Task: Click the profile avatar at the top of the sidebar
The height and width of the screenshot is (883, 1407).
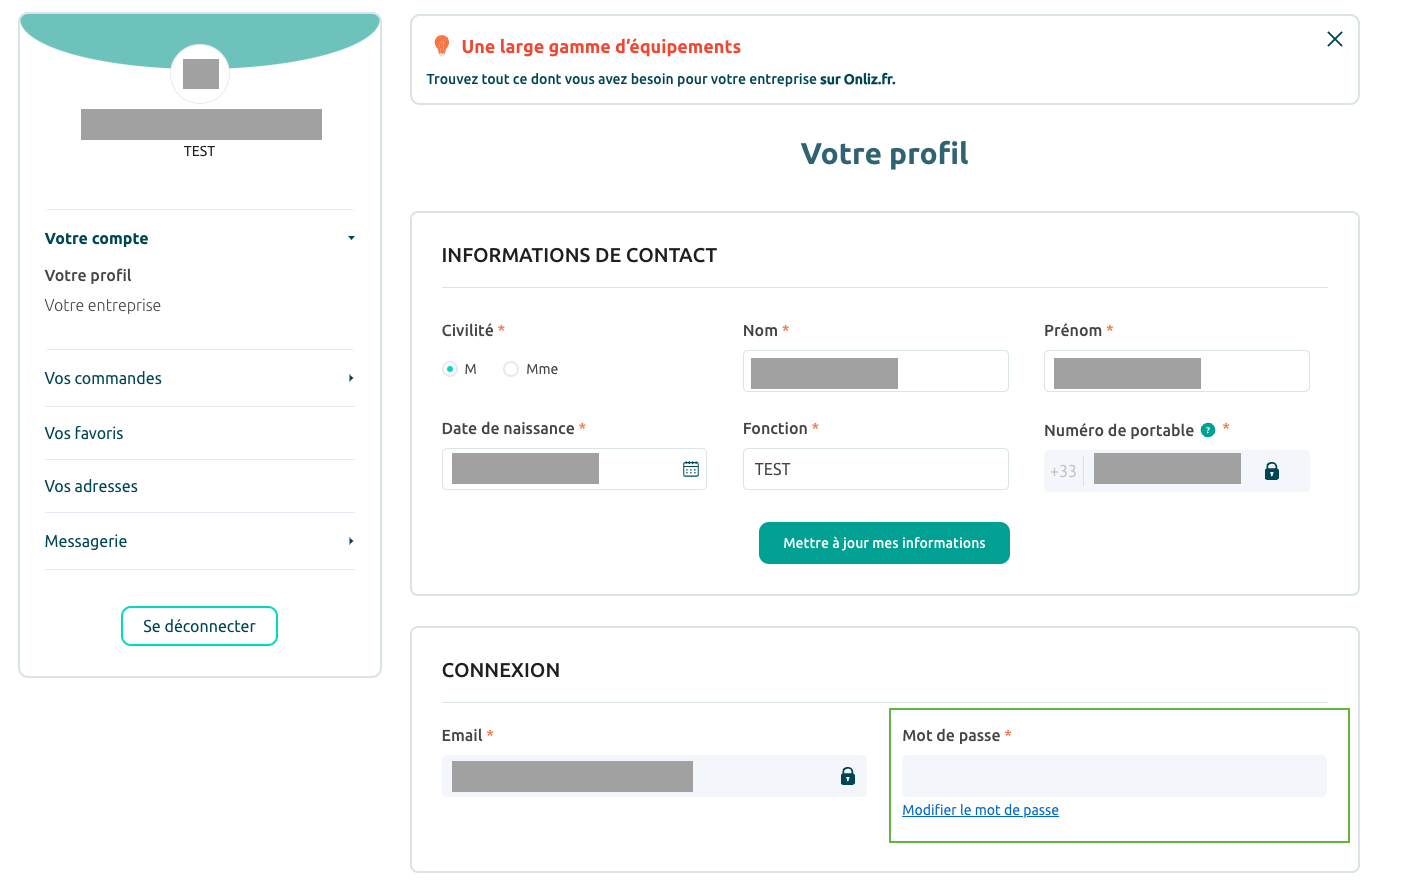Action: [x=200, y=74]
